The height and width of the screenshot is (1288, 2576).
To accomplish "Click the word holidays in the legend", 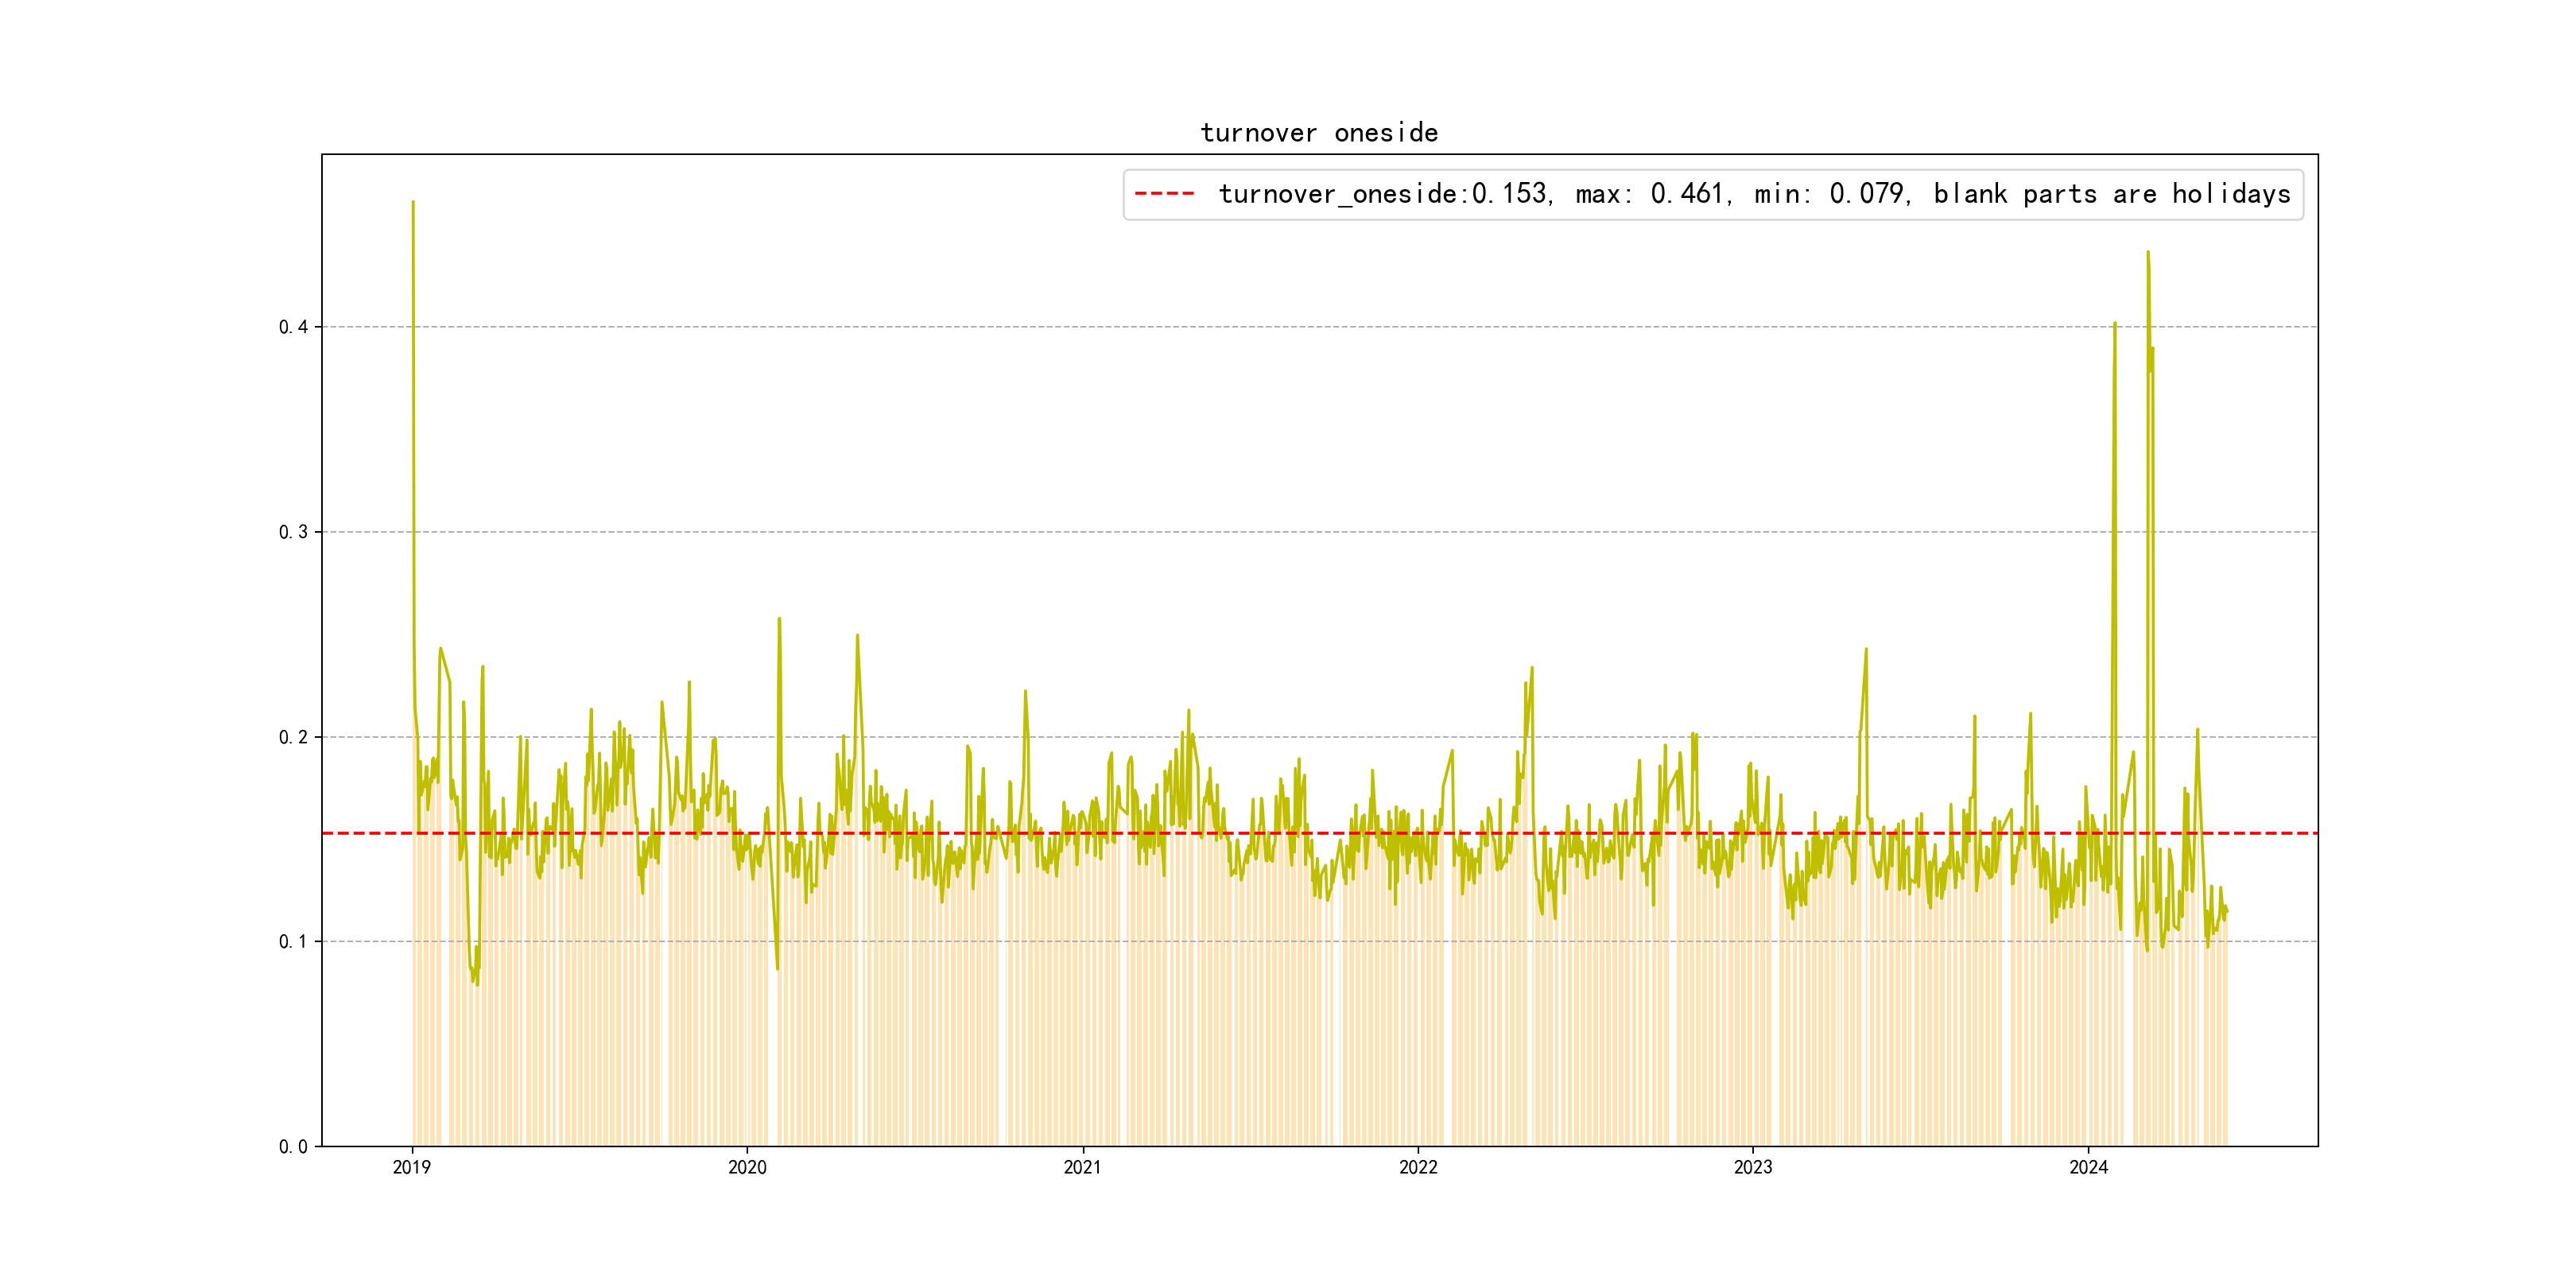I will [x=2231, y=194].
